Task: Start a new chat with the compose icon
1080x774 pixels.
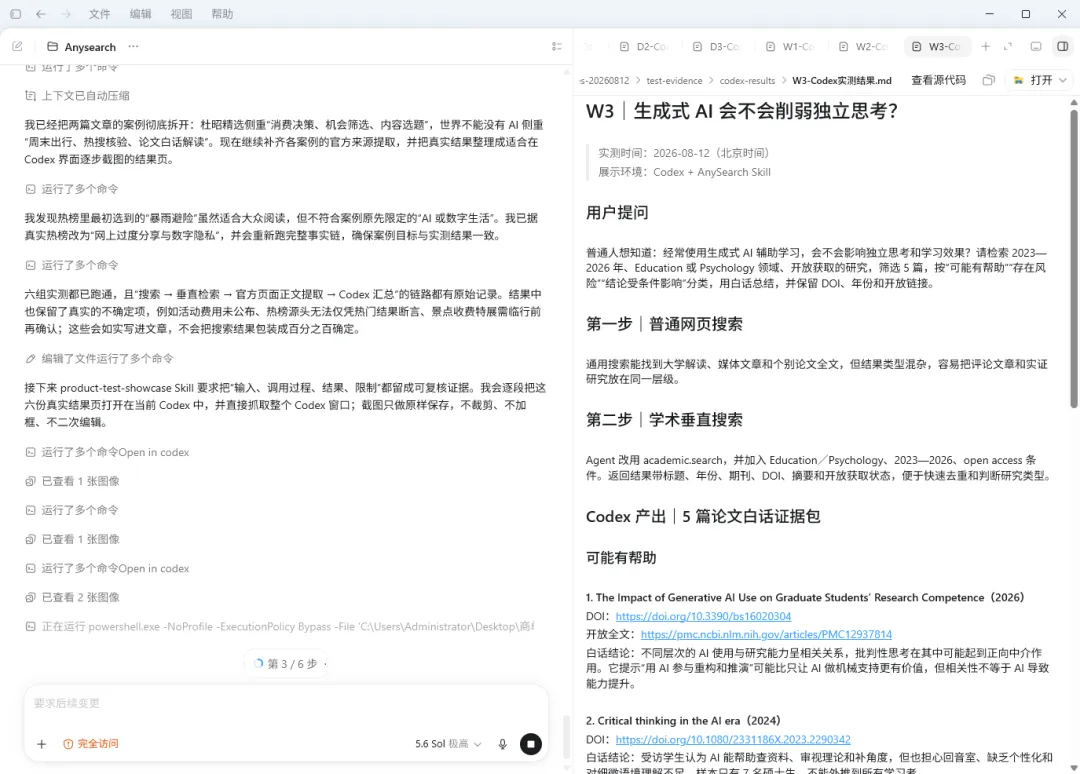Action: click(17, 46)
